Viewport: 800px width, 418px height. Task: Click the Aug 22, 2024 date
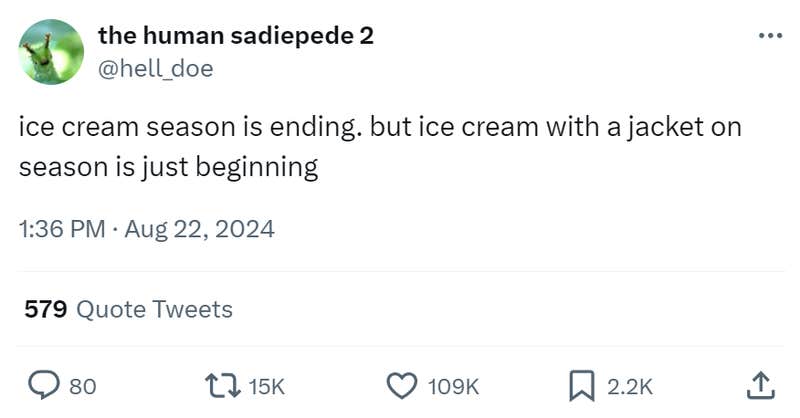tap(199, 229)
